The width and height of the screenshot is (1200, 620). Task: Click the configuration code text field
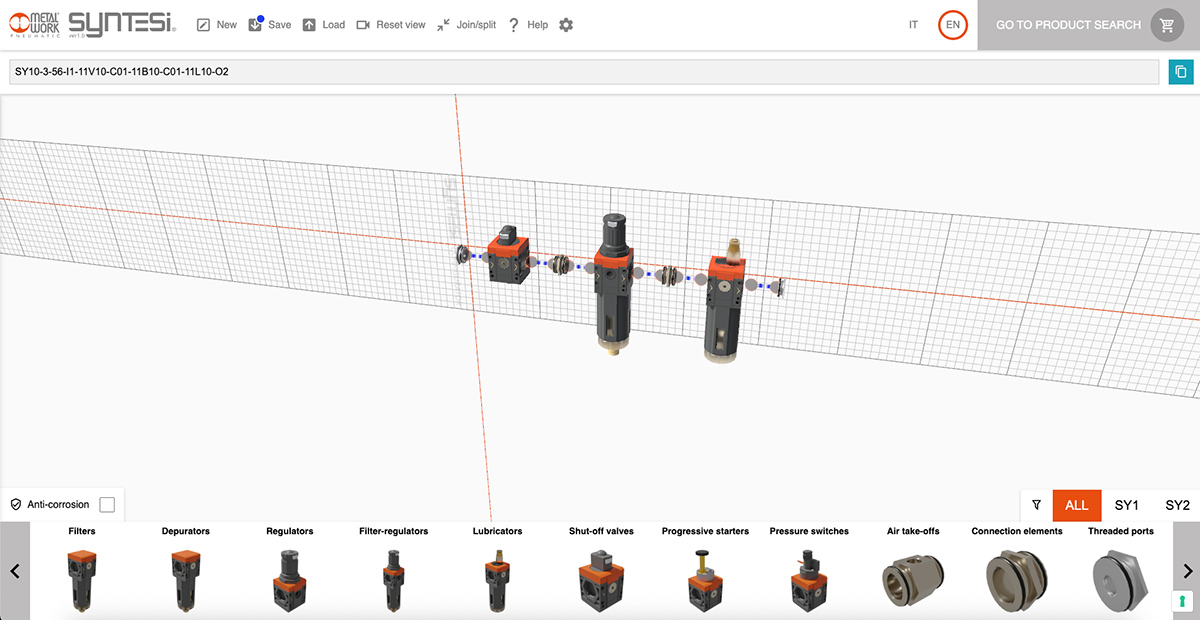(x=583, y=72)
